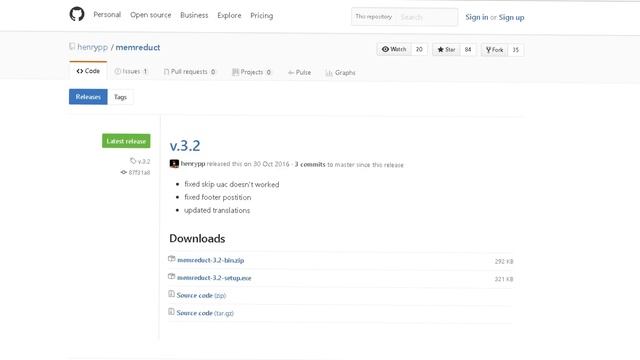Click the henrypp avatar thumbnail
The height and width of the screenshot is (360, 640).
coord(174,164)
